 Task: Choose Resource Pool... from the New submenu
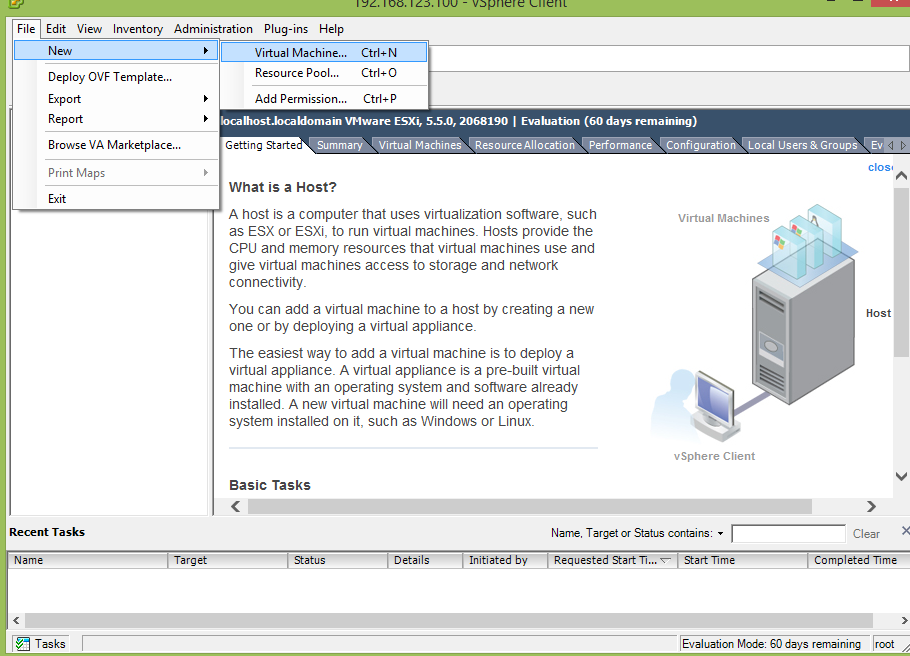click(324, 73)
